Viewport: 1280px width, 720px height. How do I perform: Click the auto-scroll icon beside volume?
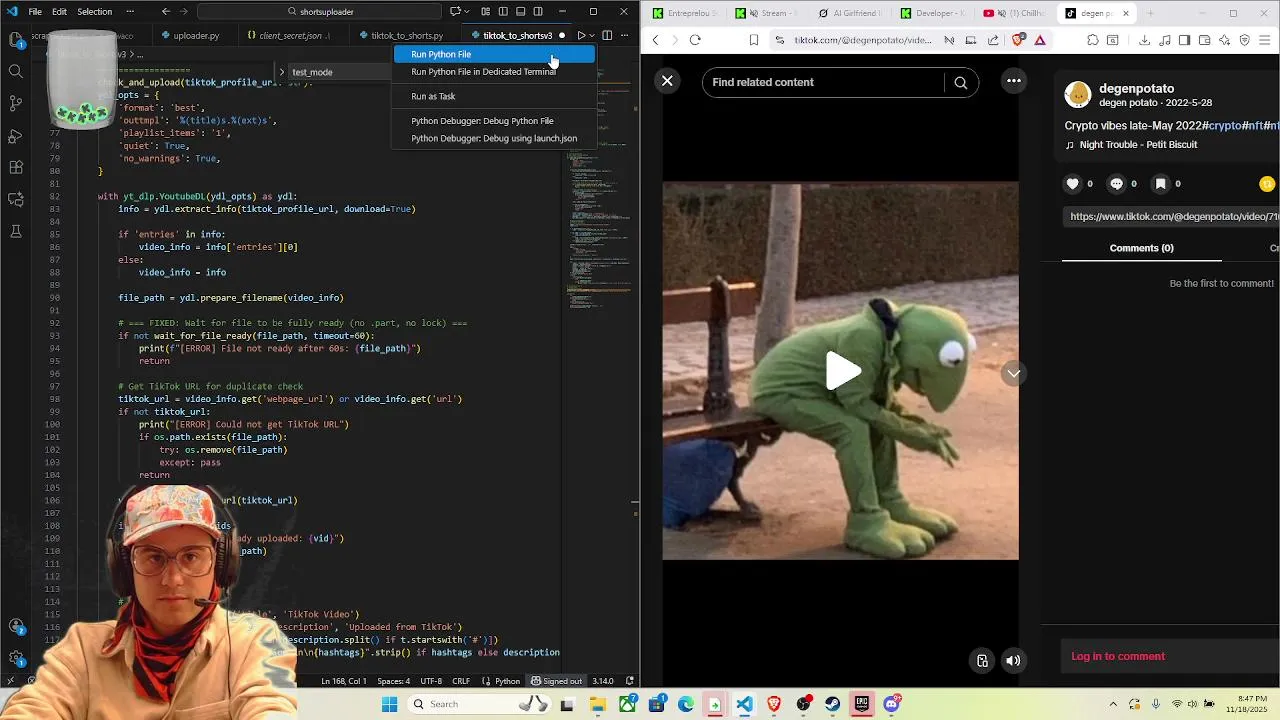982,660
